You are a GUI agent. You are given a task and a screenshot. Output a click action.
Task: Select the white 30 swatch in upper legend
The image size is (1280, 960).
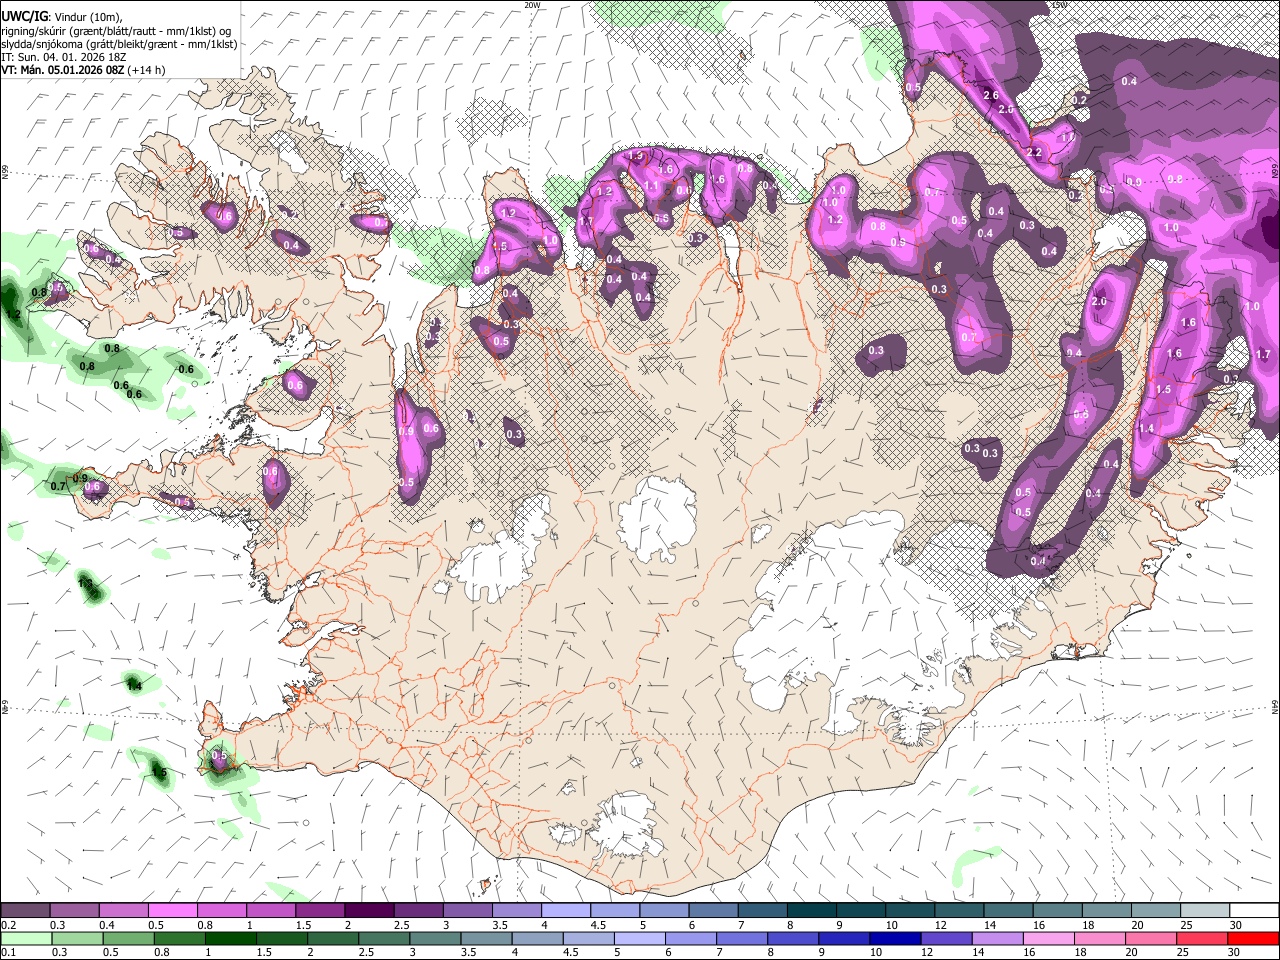pyautogui.click(x=1253, y=910)
